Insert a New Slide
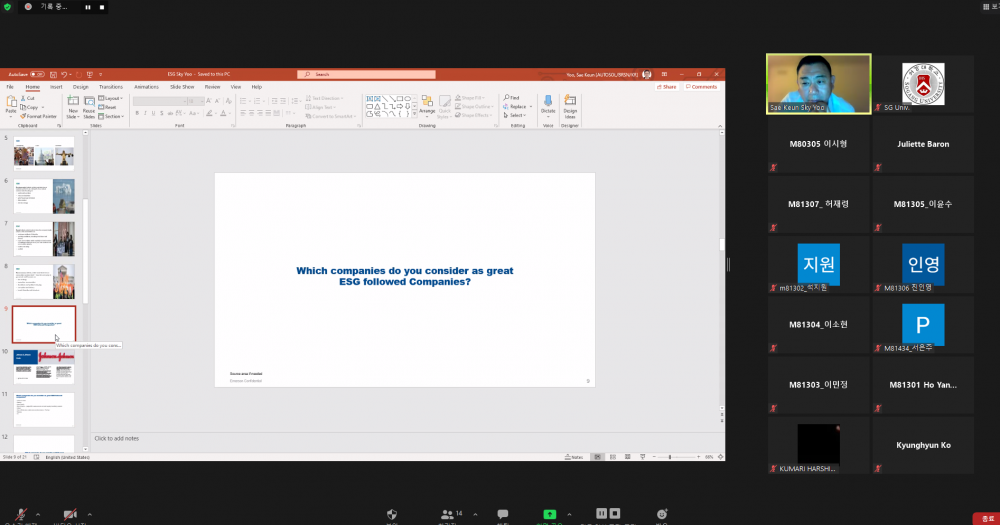This screenshot has width=1000, height=525. [73, 107]
